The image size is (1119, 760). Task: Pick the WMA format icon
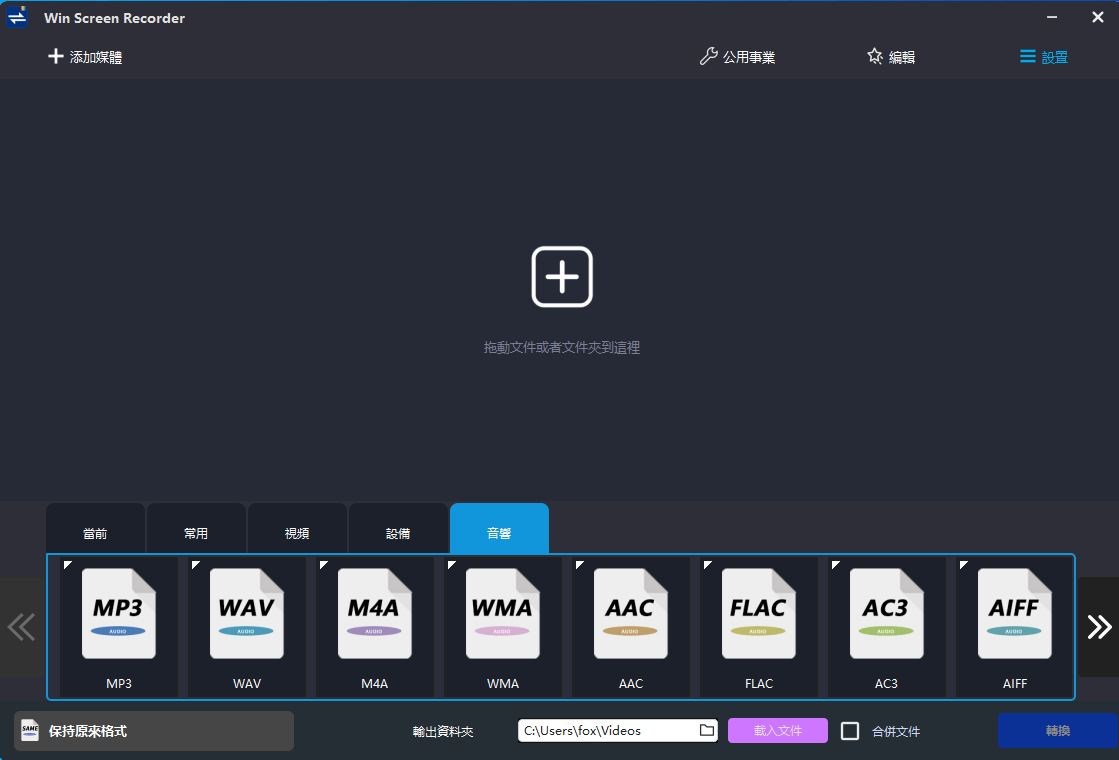tap(502, 613)
